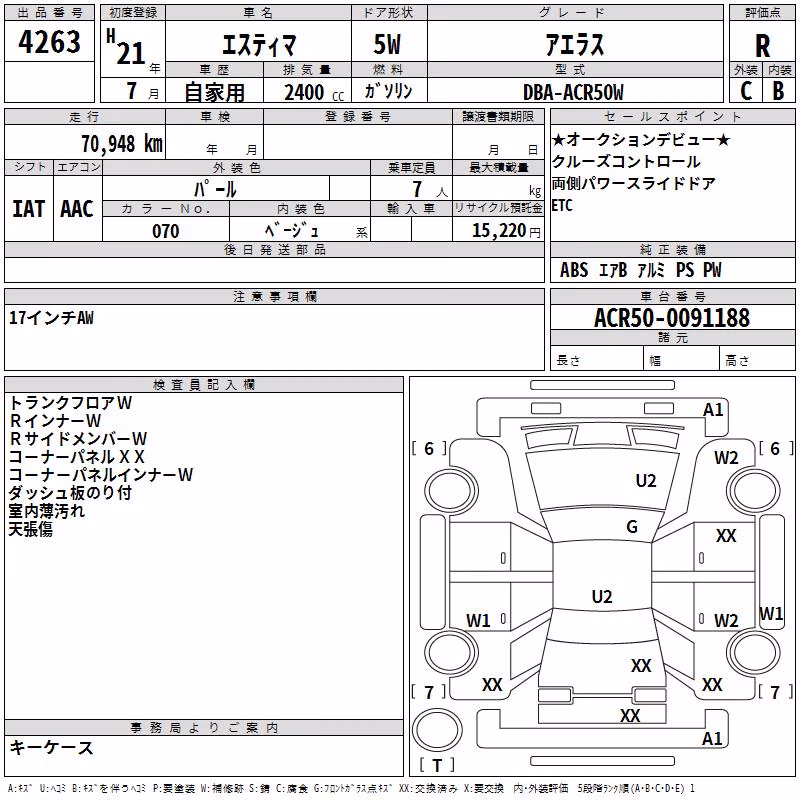Click the A1 mark on front bumper
The image size is (800, 800).
tap(713, 410)
